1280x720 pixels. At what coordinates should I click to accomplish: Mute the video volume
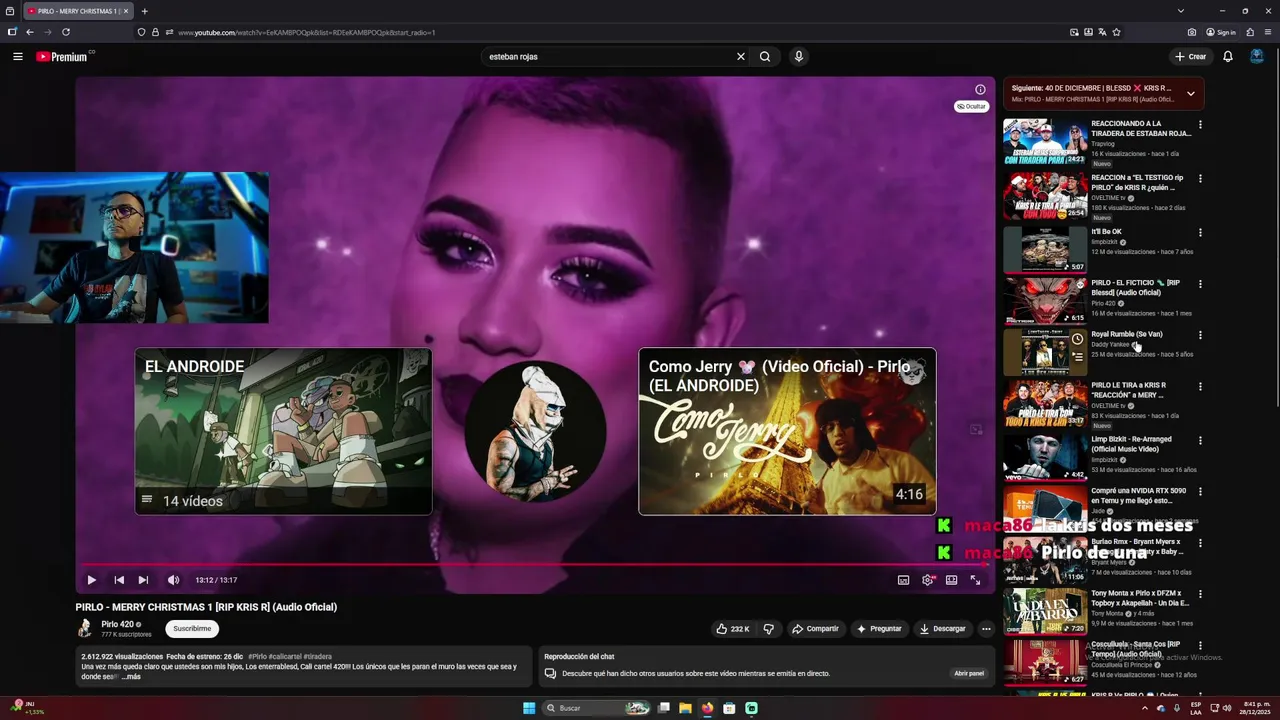pos(173,580)
